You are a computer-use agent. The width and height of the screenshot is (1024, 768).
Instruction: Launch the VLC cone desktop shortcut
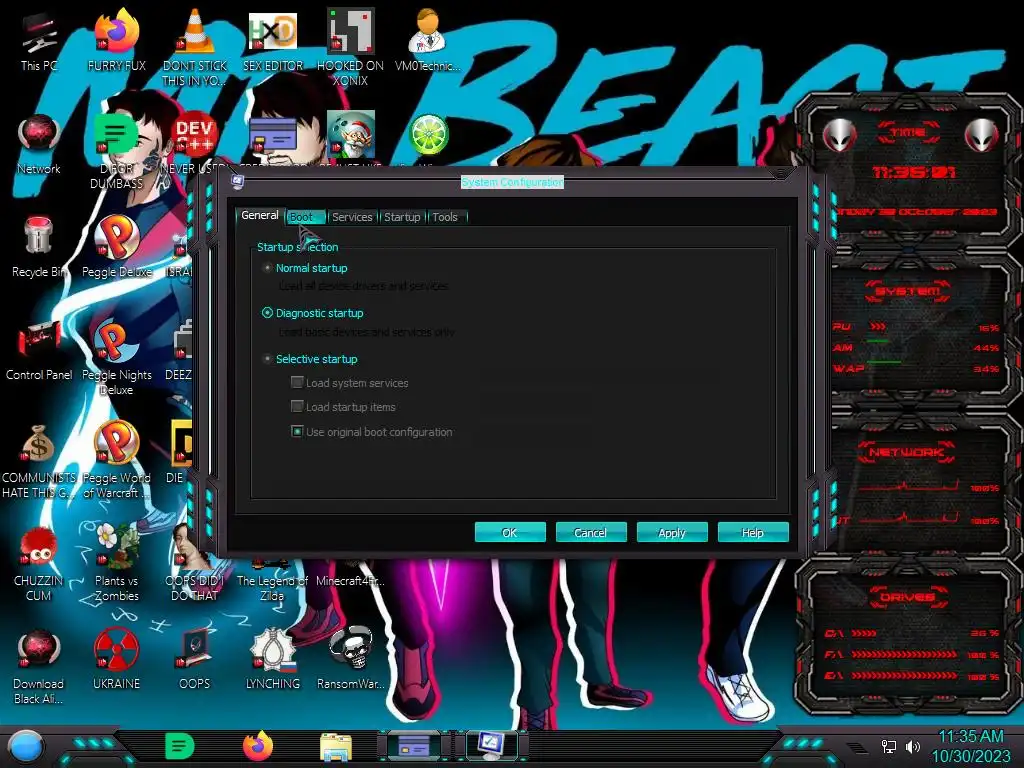(x=195, y=46)
